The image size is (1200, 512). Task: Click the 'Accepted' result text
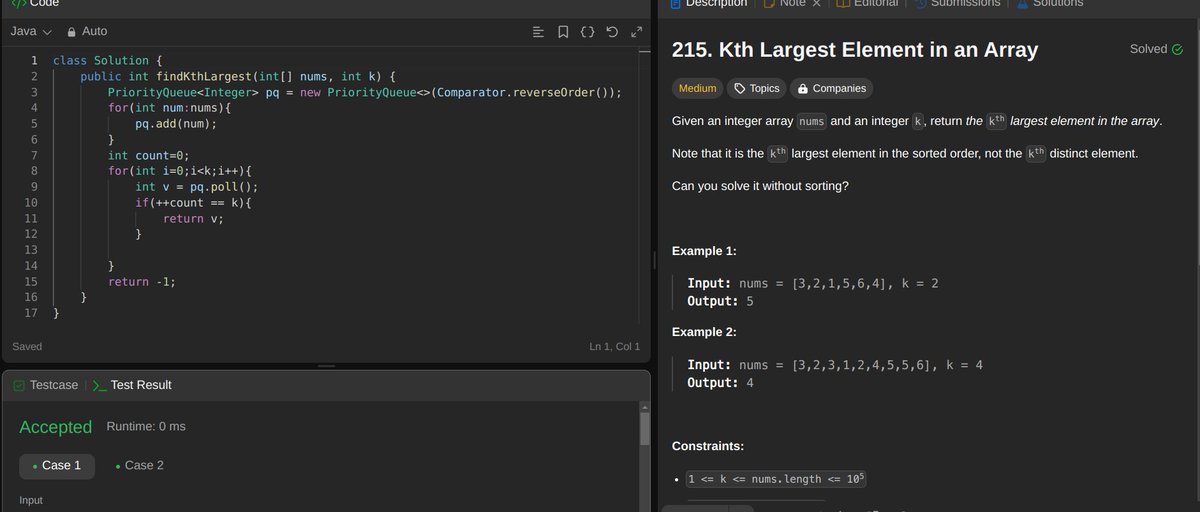(56, 427)
